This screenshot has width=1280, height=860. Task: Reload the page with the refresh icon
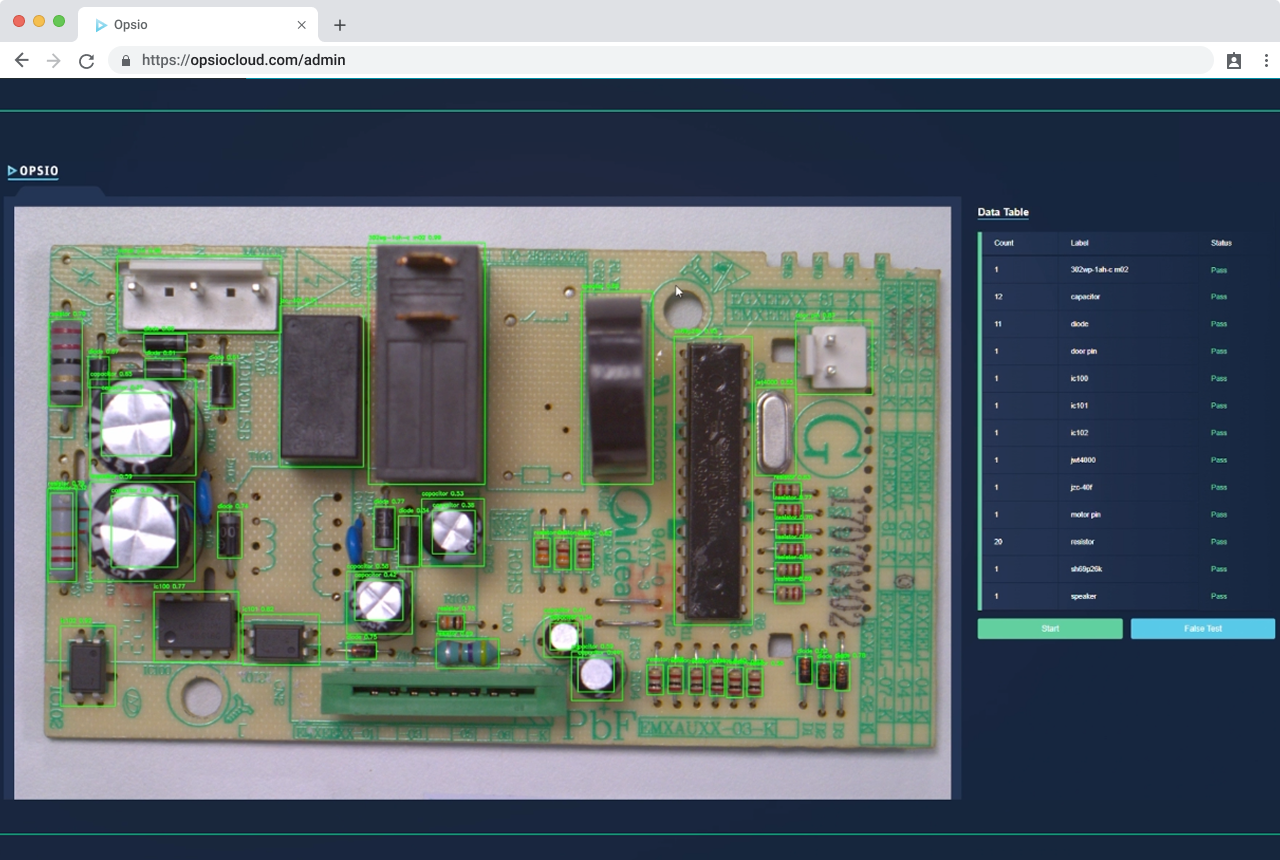(x=85, y=60)
